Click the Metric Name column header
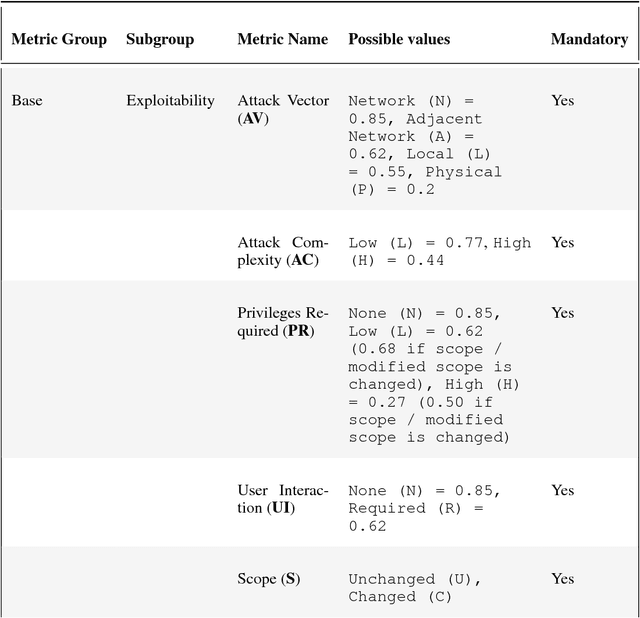 (x=282, y=39)
